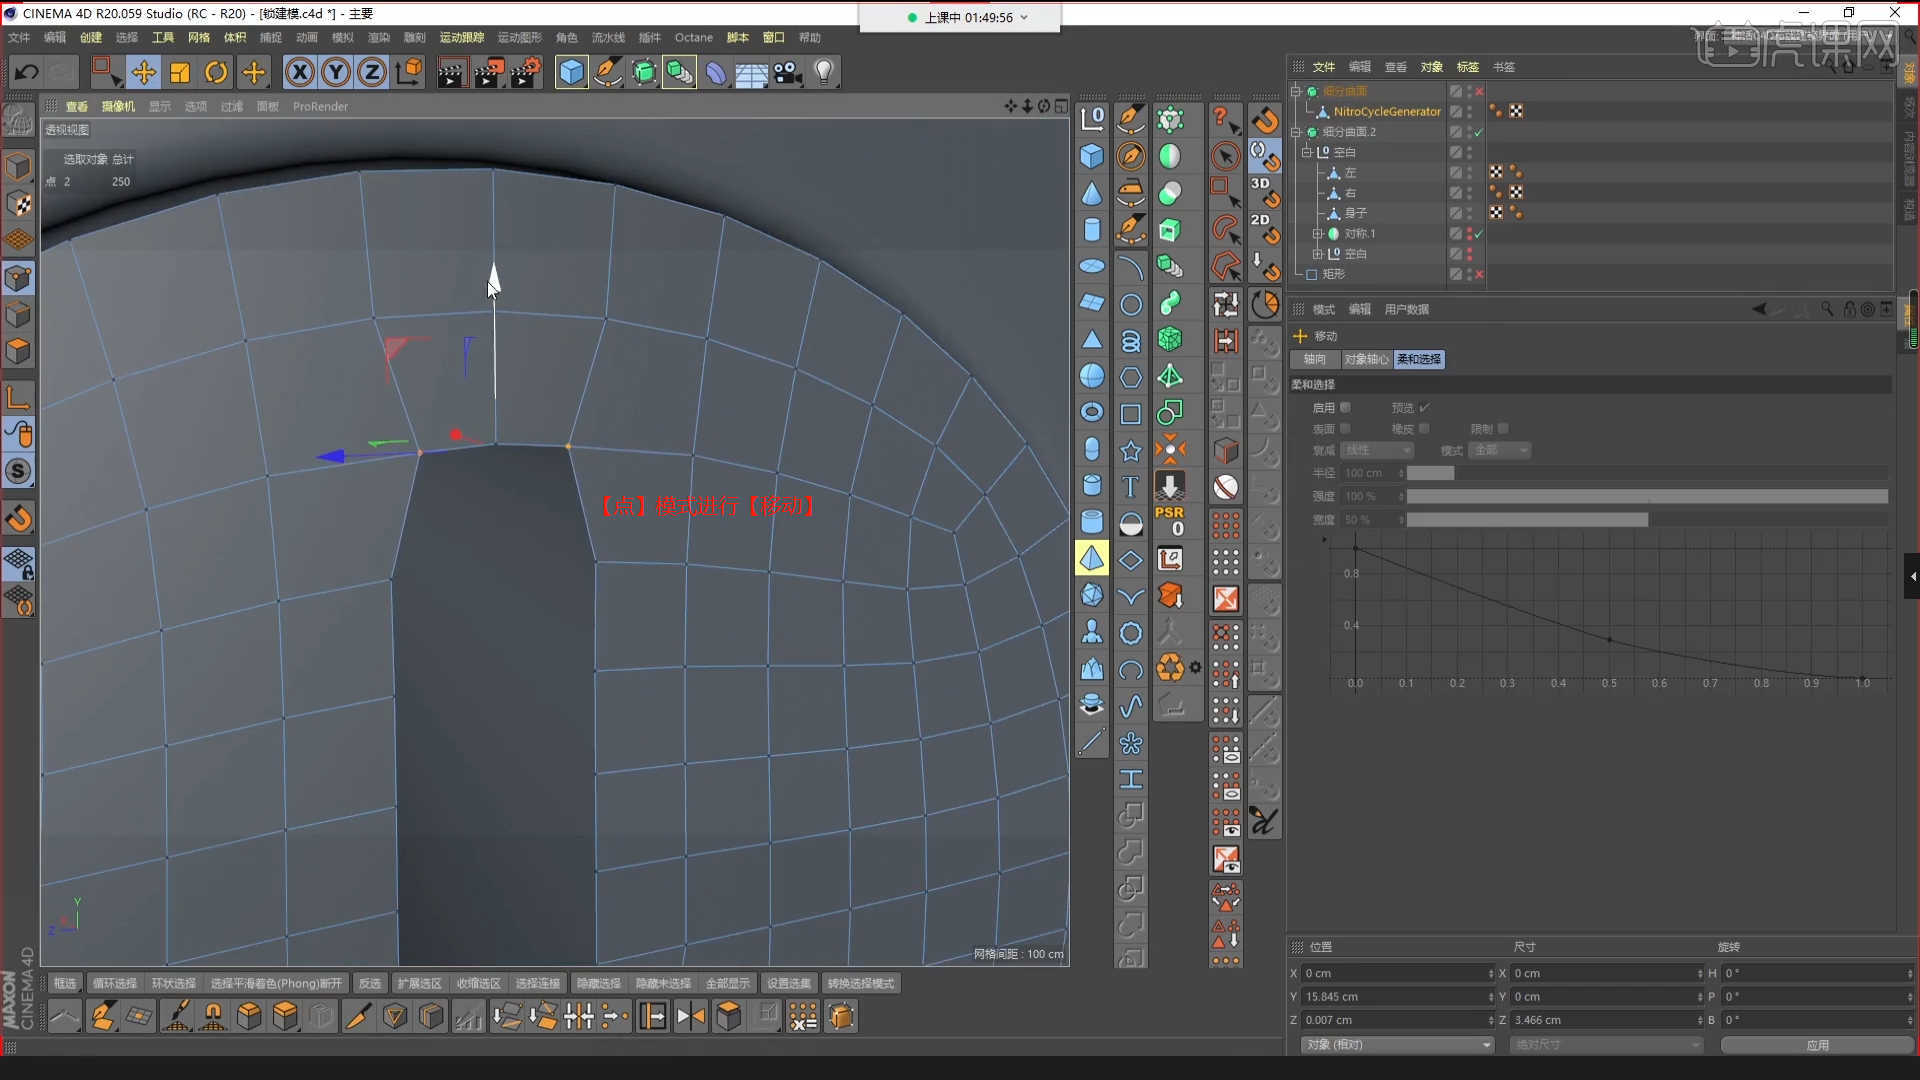
Task: Open the 衰减 falloff dropdown
Action: coord(1377,450)
